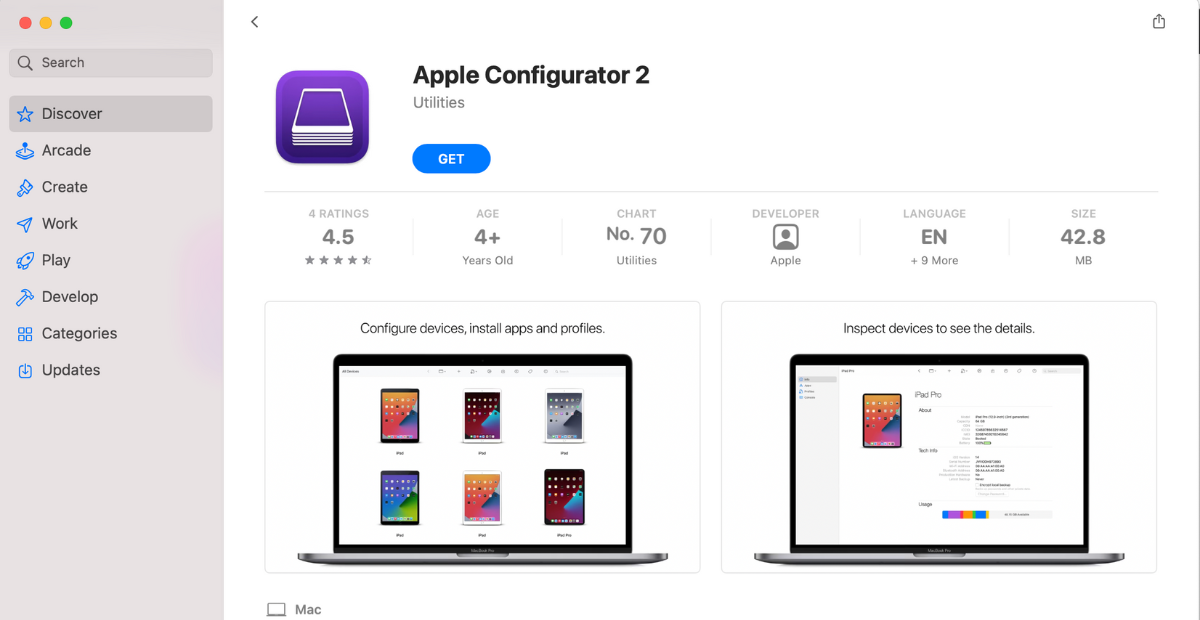This screenshot has width=1200, height=620.
Task: Download app with the GET button
Action: coord(451,159)
